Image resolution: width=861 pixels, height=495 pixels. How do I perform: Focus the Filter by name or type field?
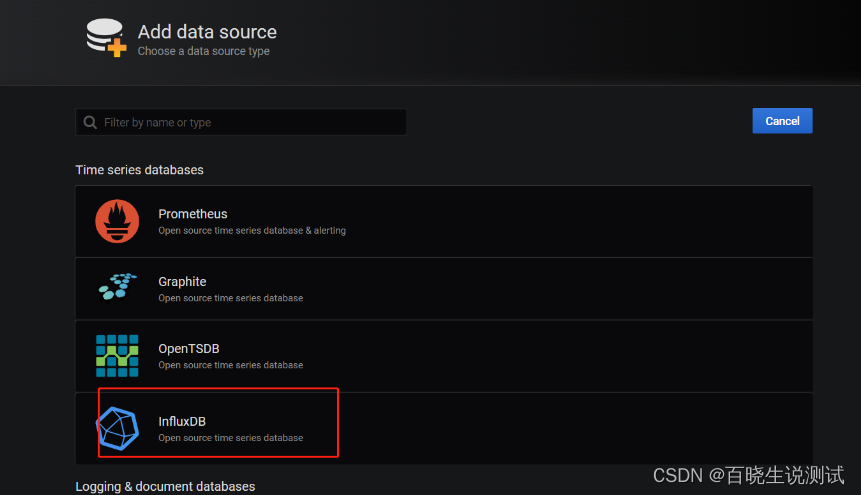[x=241, y=122]
